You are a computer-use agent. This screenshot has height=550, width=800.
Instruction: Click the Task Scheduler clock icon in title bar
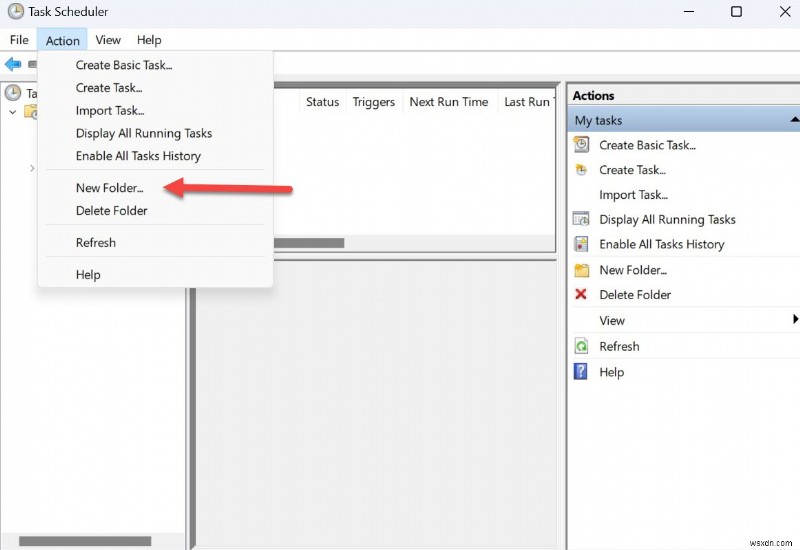[x=15, y=11]
